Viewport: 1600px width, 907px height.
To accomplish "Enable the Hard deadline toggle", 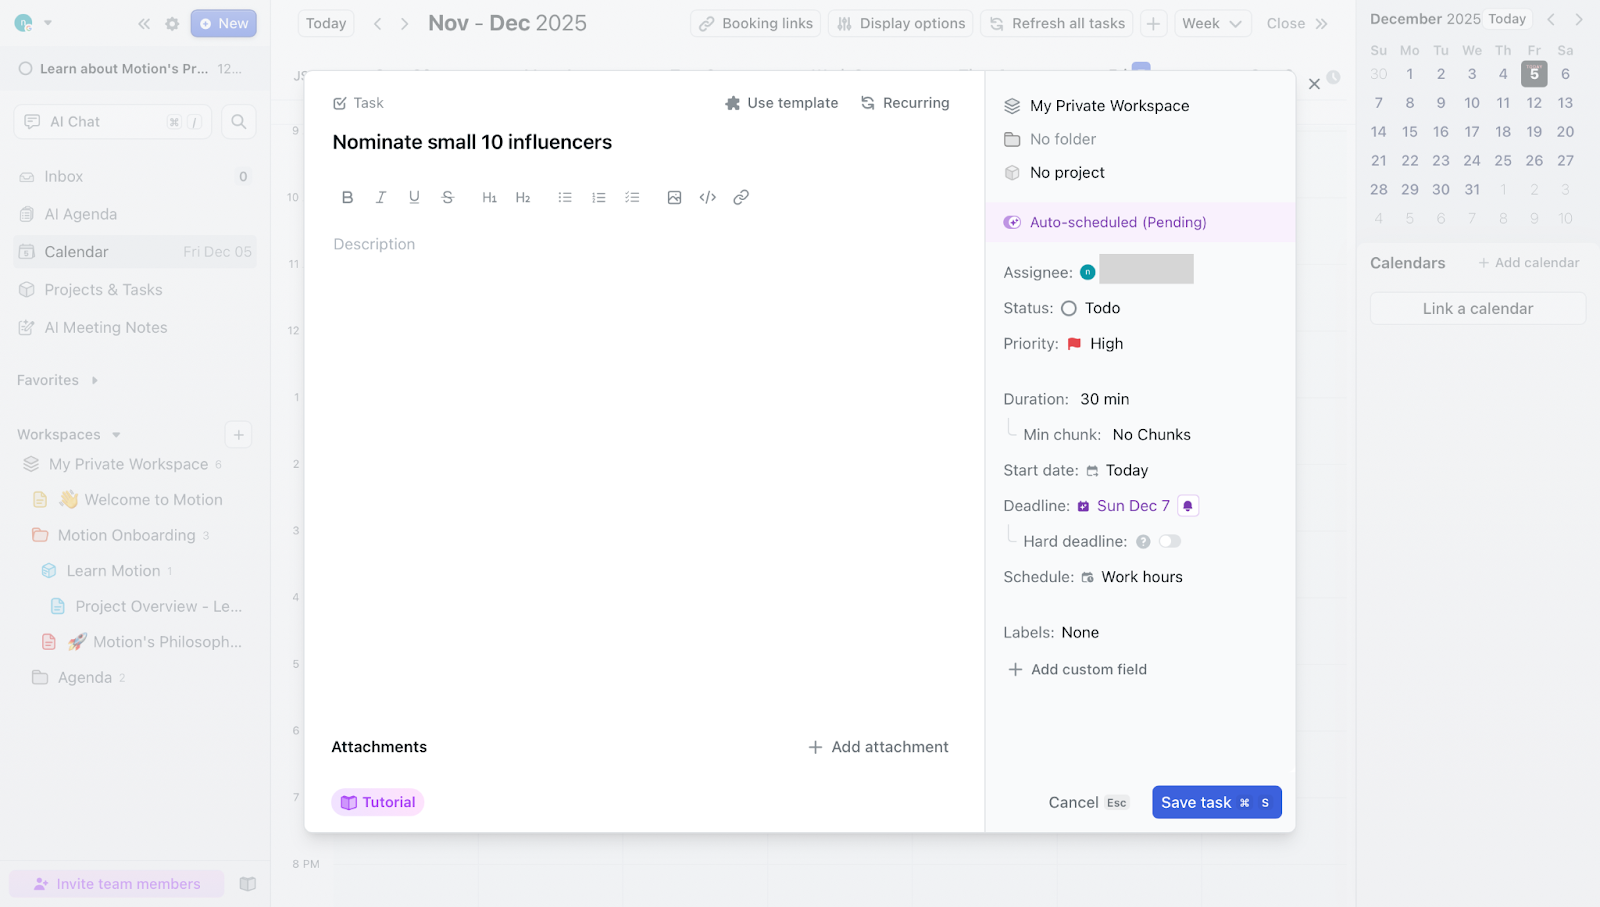I will coord(1169,540).
